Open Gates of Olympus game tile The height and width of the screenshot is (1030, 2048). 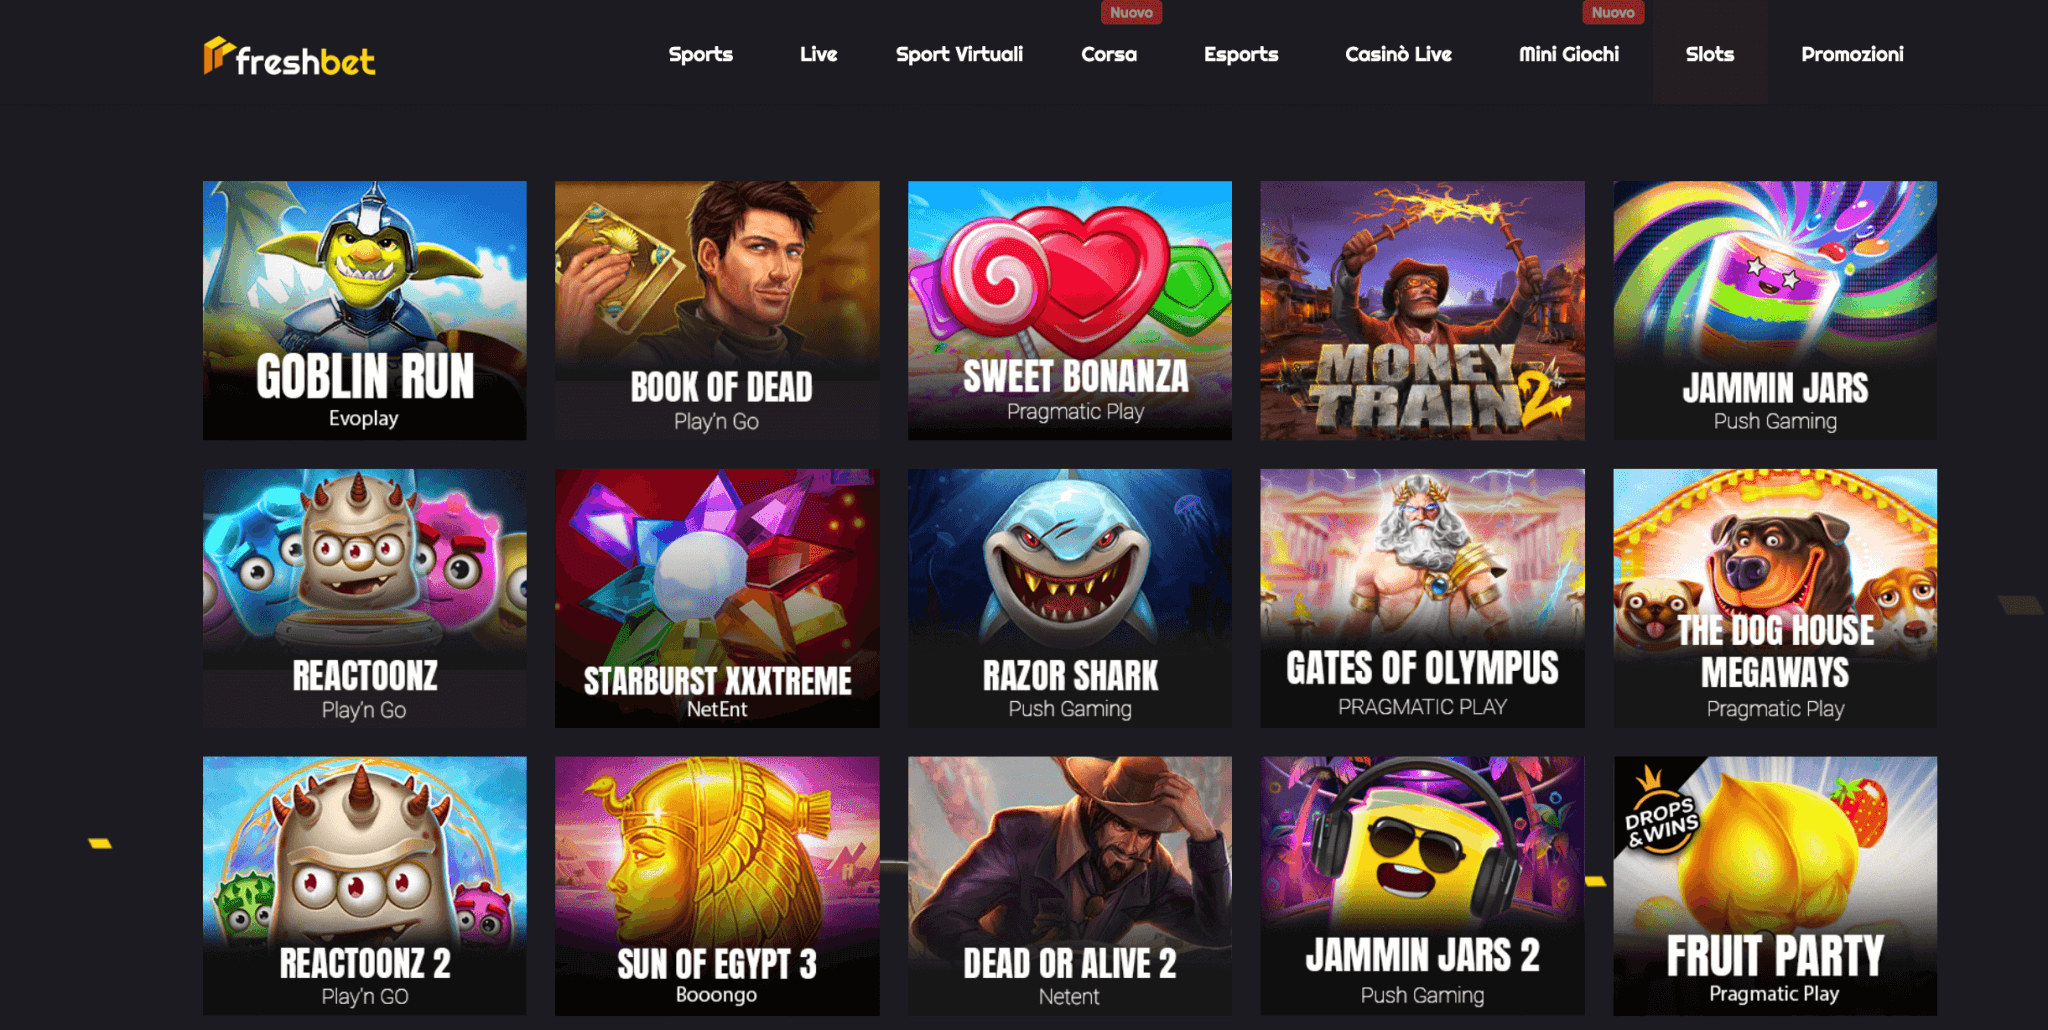1422,598
